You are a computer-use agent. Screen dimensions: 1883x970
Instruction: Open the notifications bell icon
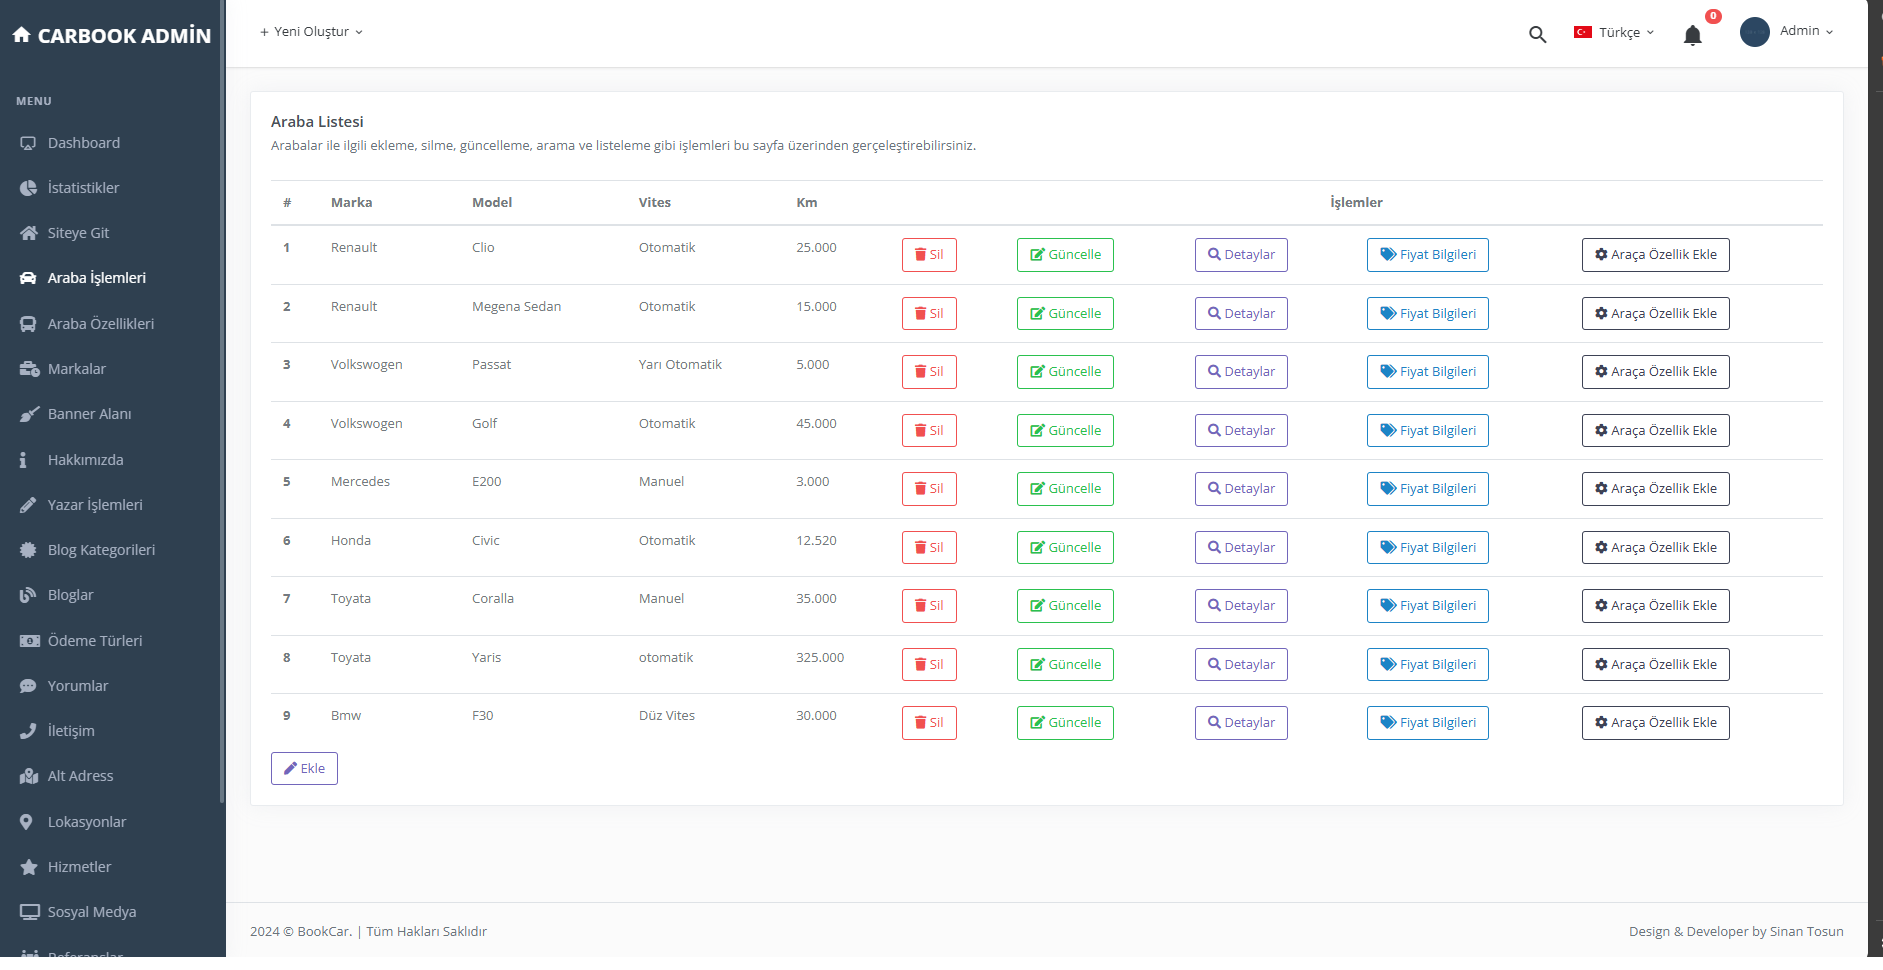tap(1692, 36)
